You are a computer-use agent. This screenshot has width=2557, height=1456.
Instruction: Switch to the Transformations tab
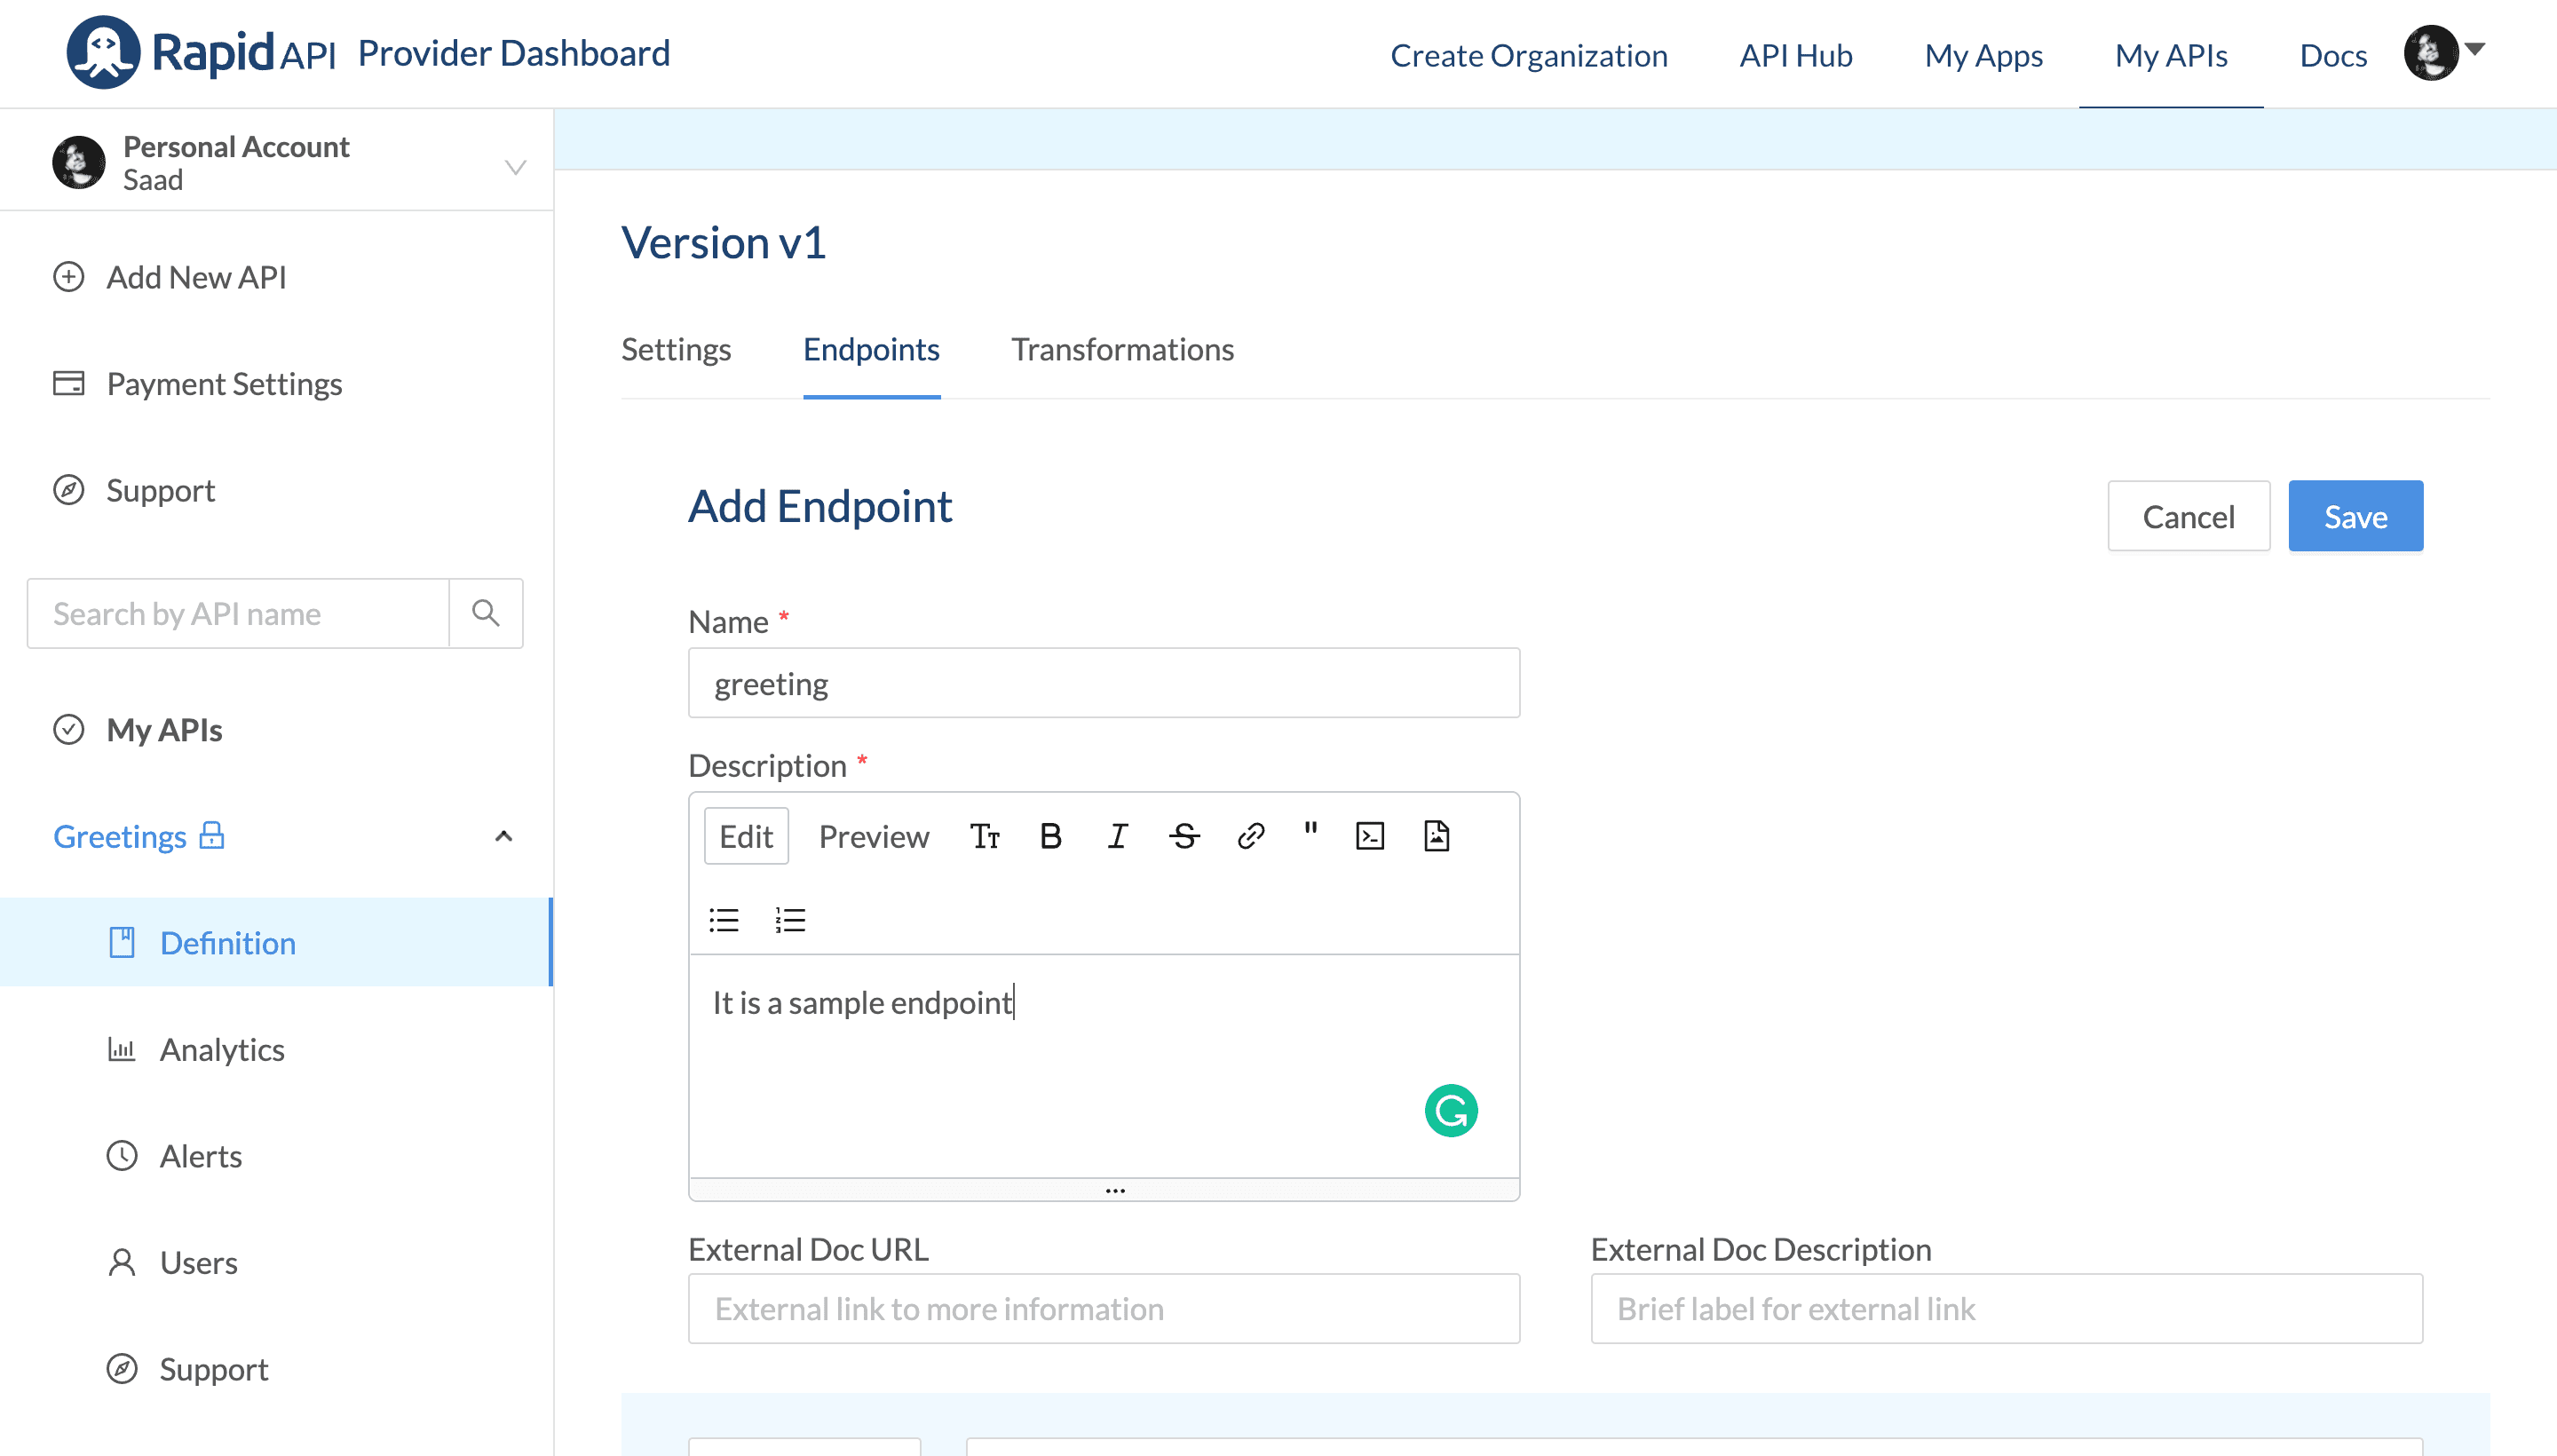1124,348
